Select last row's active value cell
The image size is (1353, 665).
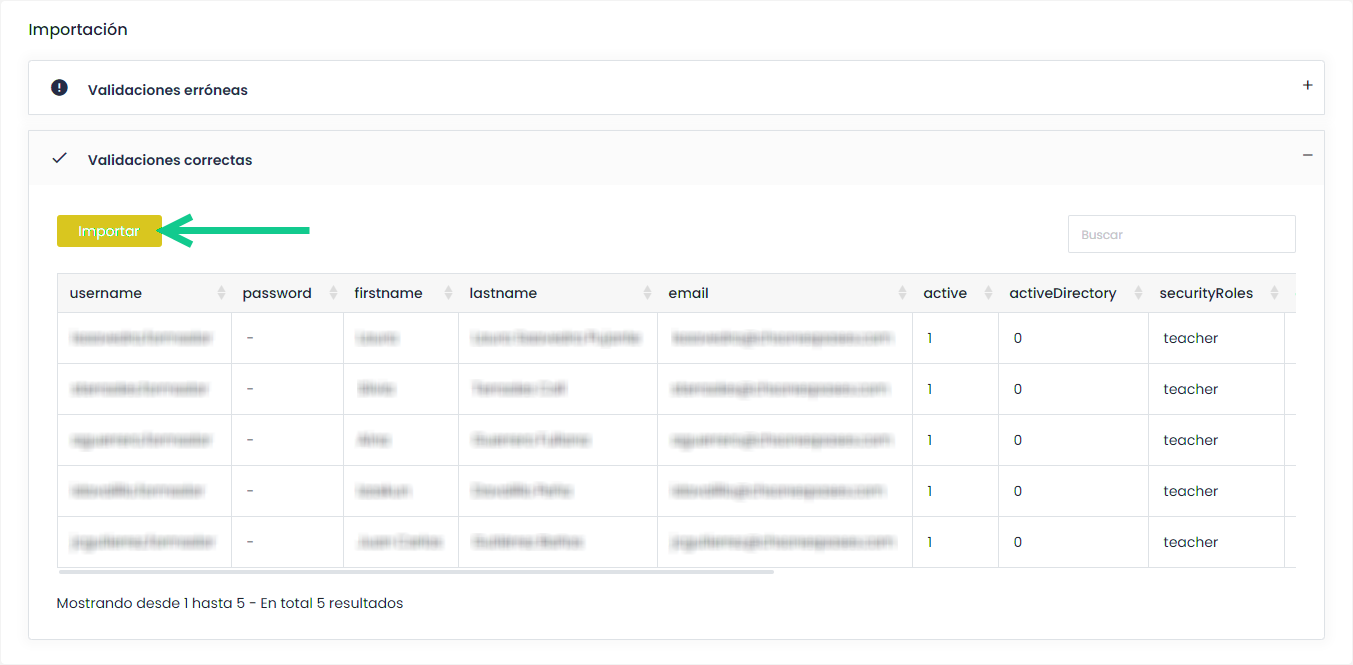(x=930, y=542)
